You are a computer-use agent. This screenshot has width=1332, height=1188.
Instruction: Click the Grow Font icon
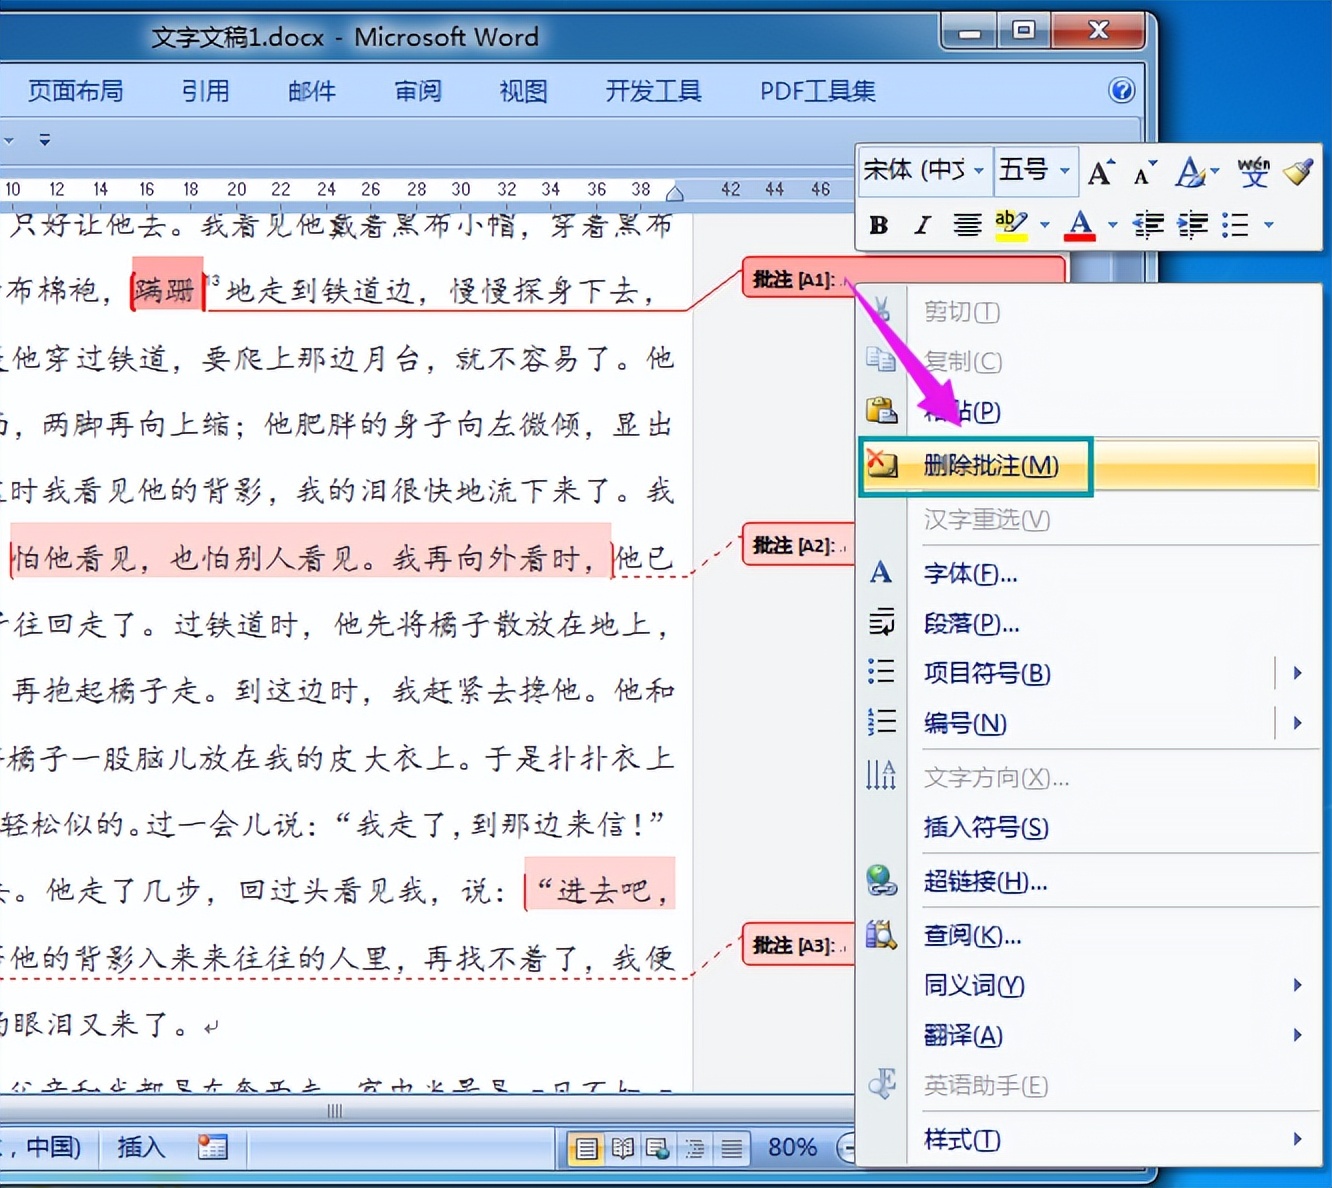tap(1100, 173)
